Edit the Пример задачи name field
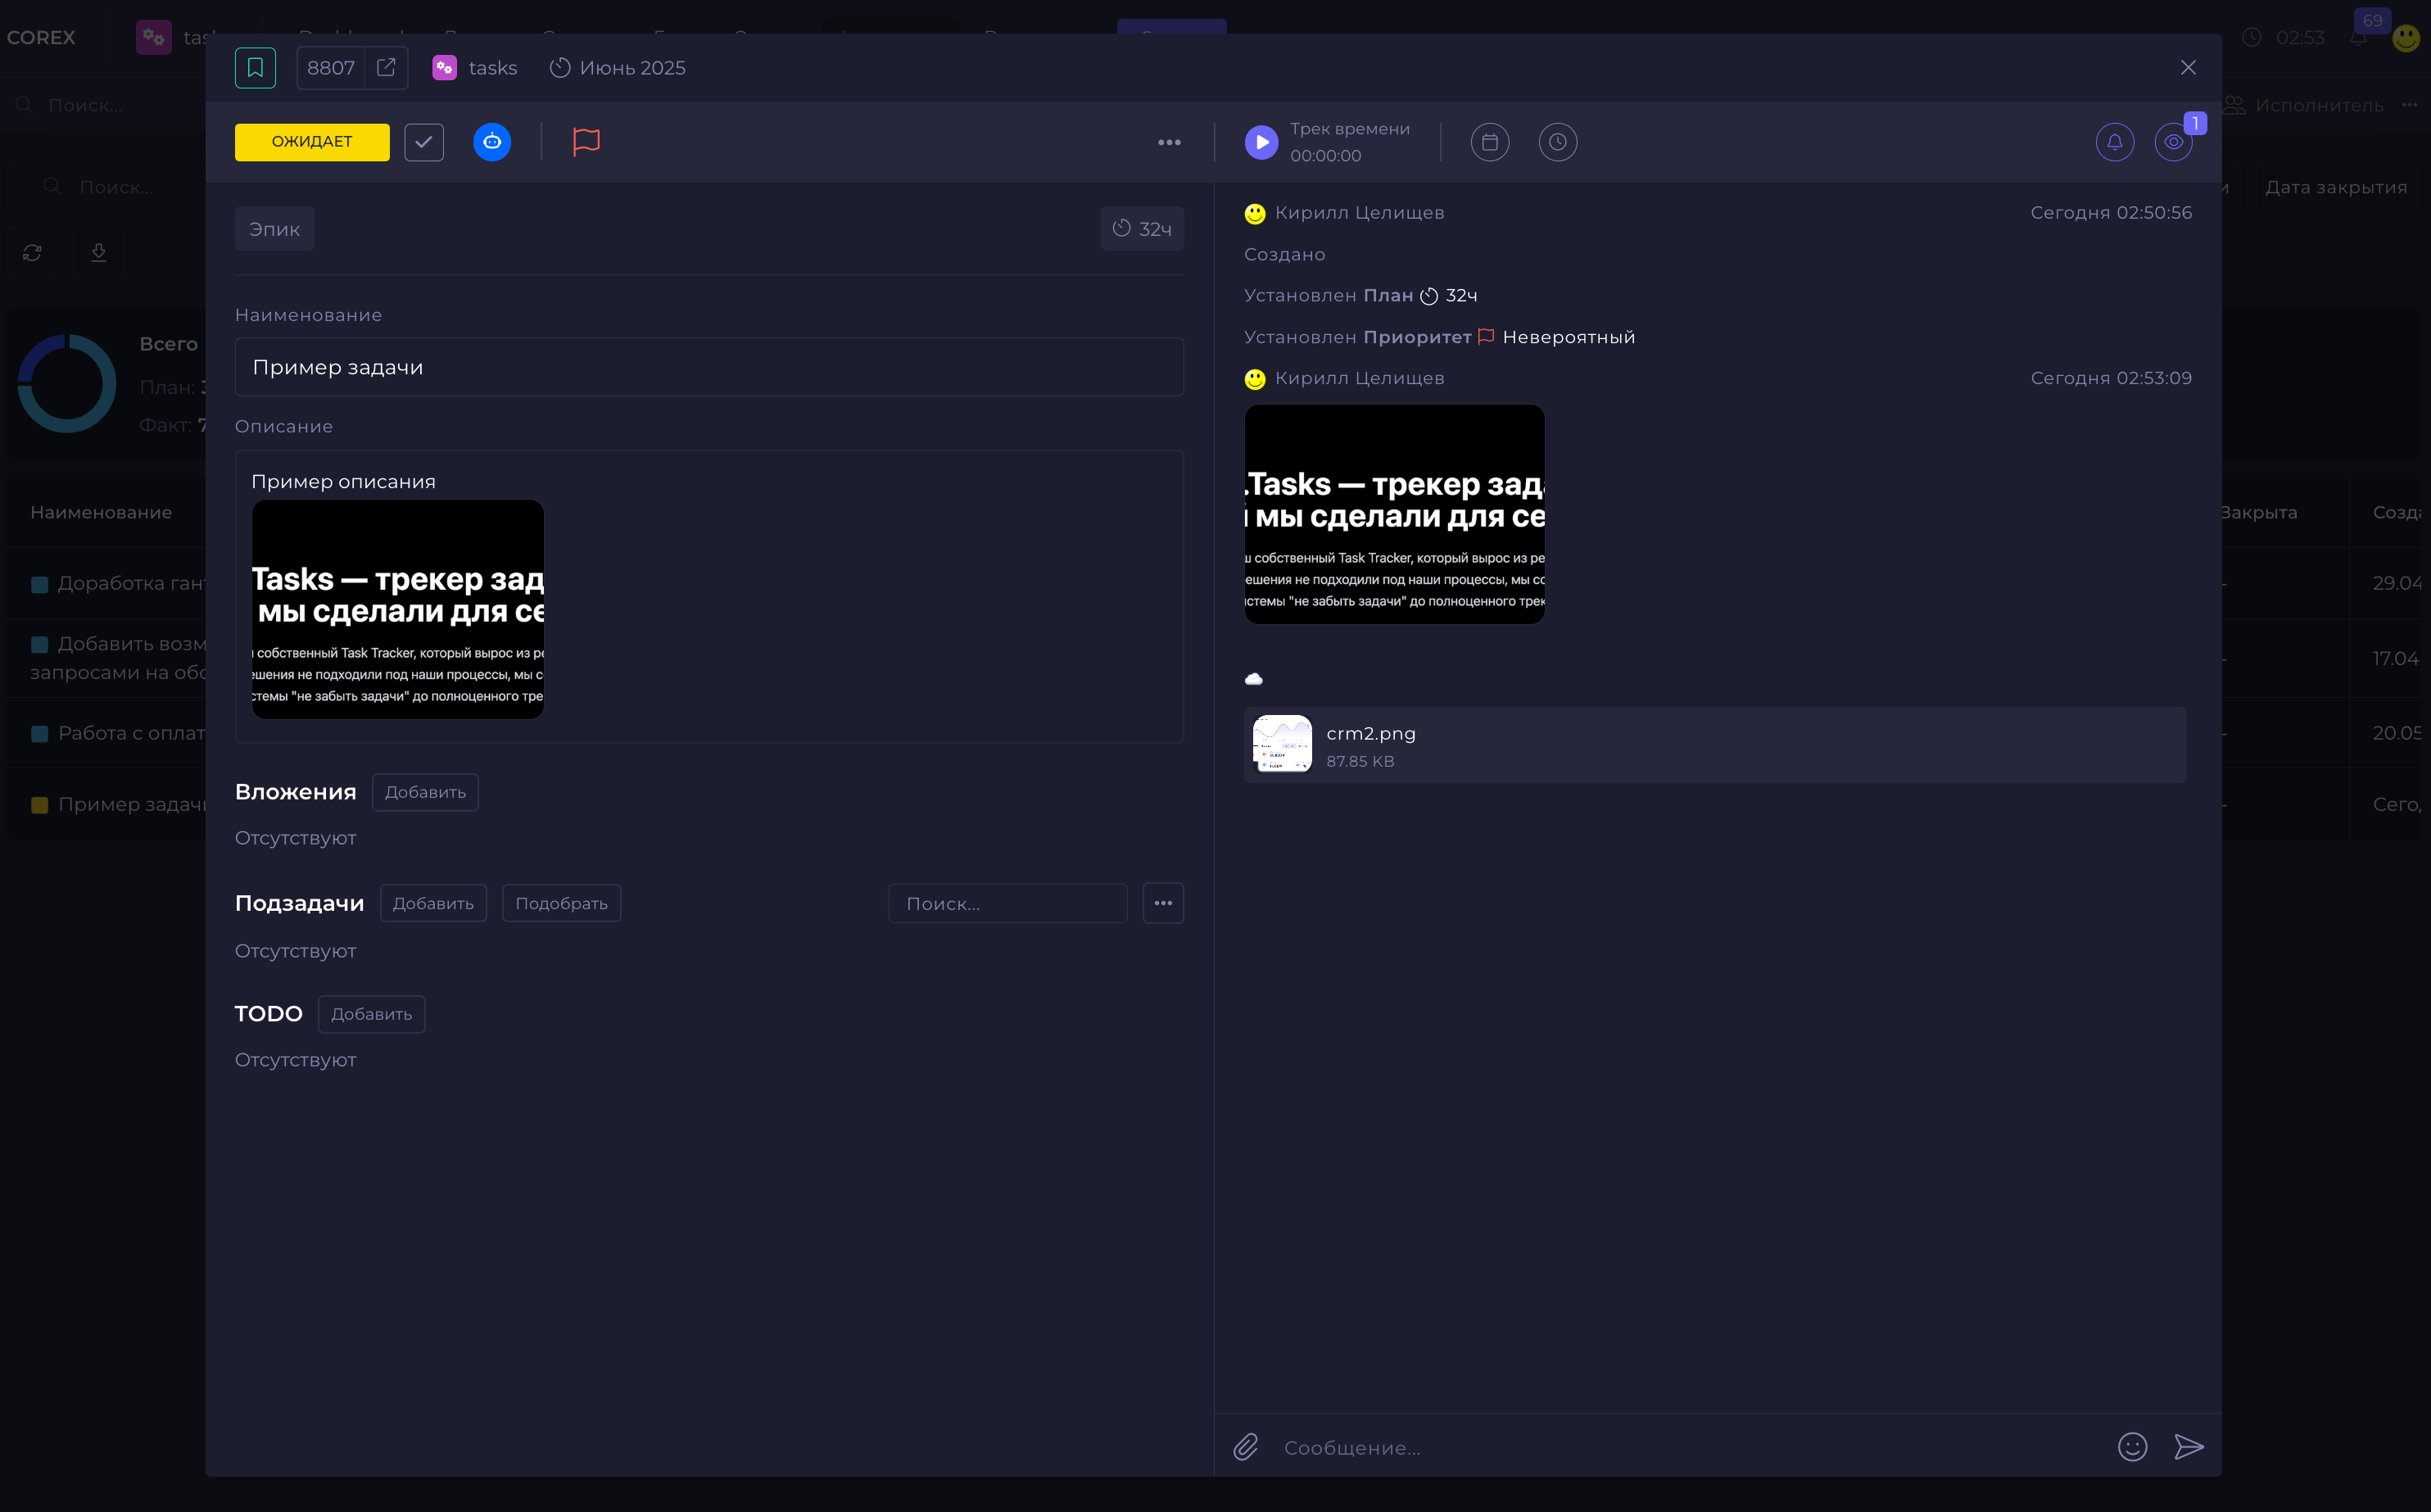The width and height of the screenshot is (2431, 1512). pos(709,367)
